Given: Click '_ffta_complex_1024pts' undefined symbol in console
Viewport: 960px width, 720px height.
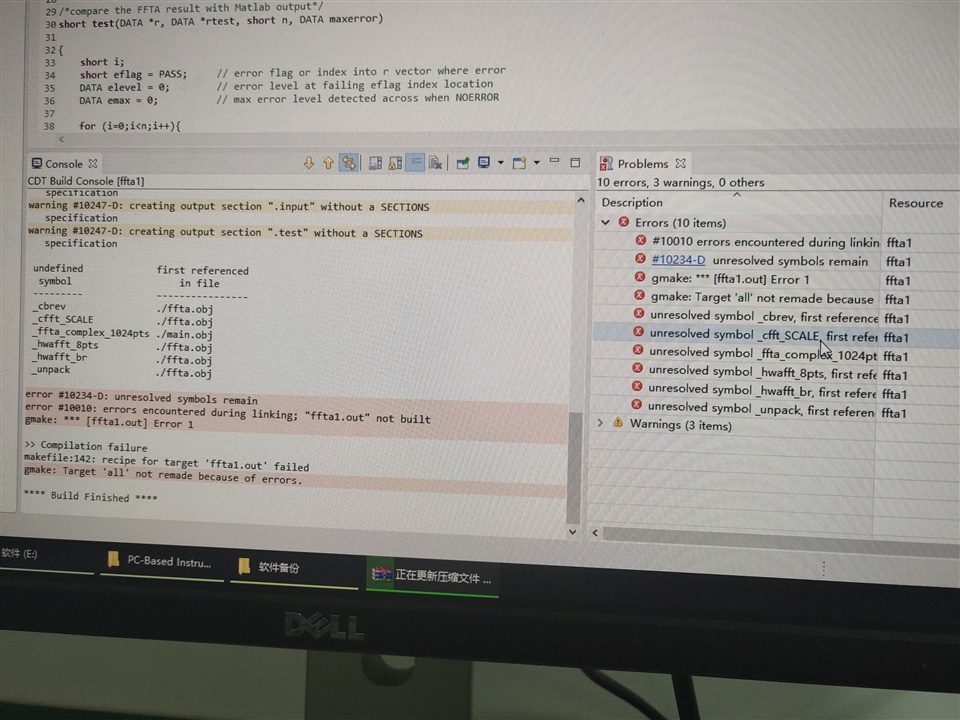Looking at the screenshot, I should point(91,332).
